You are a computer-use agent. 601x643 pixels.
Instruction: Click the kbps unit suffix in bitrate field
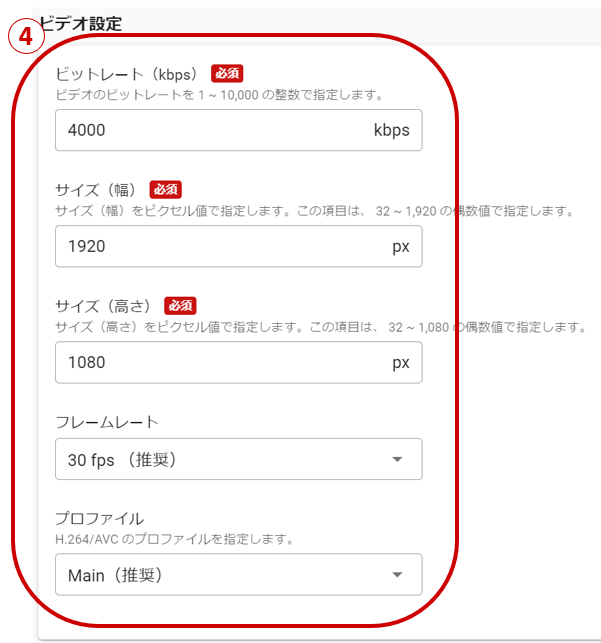[x=391, y=130]
